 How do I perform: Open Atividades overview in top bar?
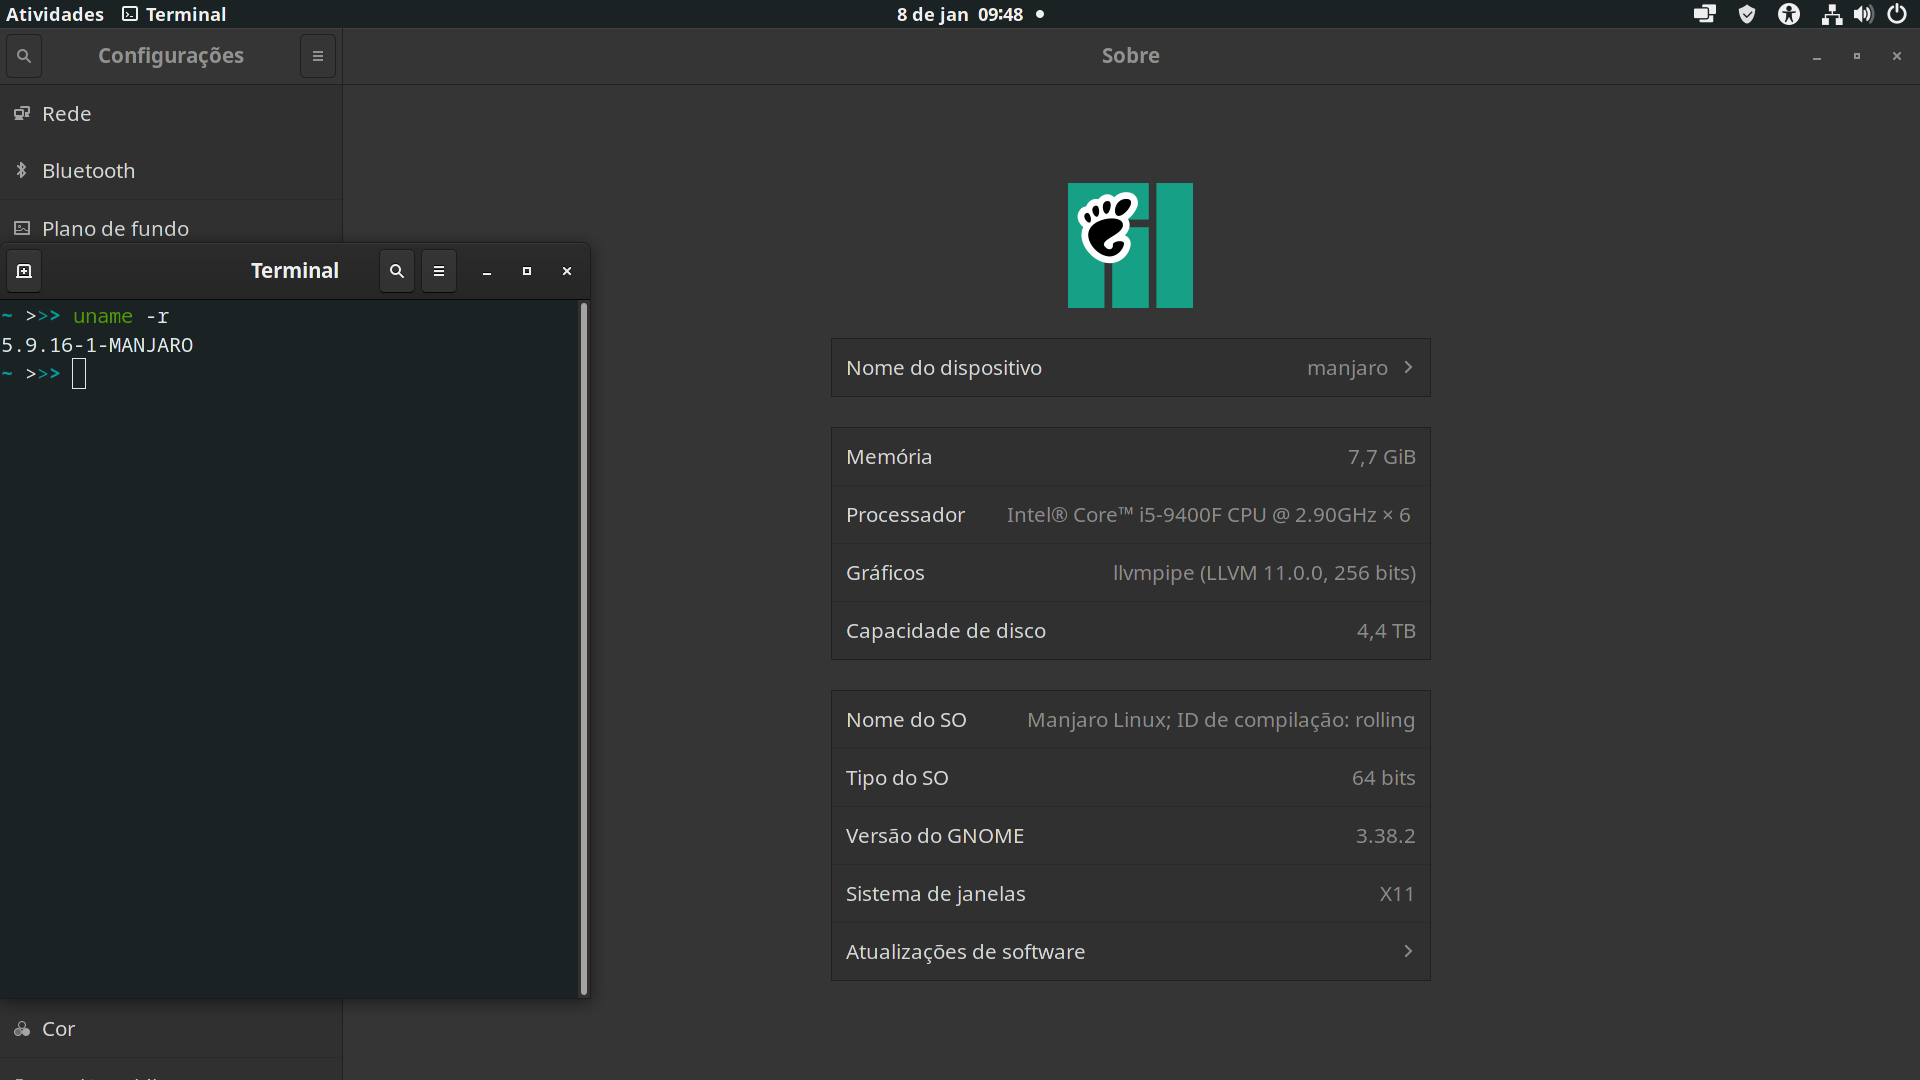(x=55, y=14)
